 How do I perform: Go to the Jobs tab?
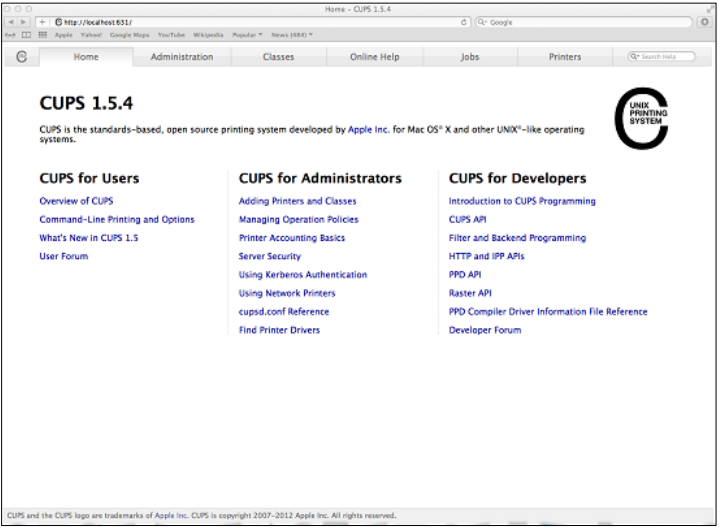(469, 57)
